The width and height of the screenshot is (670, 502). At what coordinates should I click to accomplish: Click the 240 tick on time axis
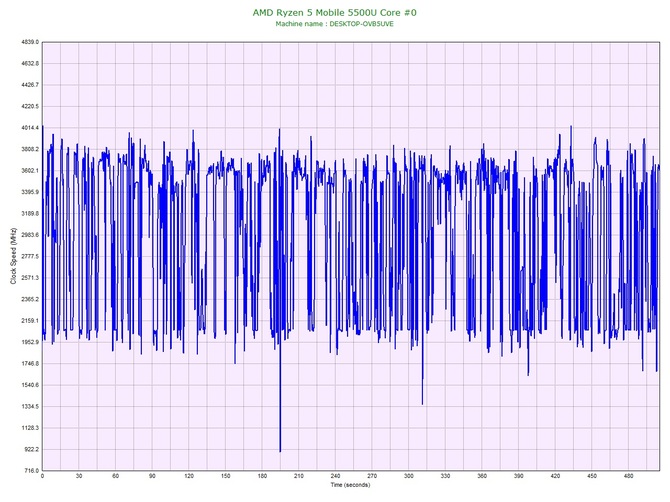coord(335,476)
